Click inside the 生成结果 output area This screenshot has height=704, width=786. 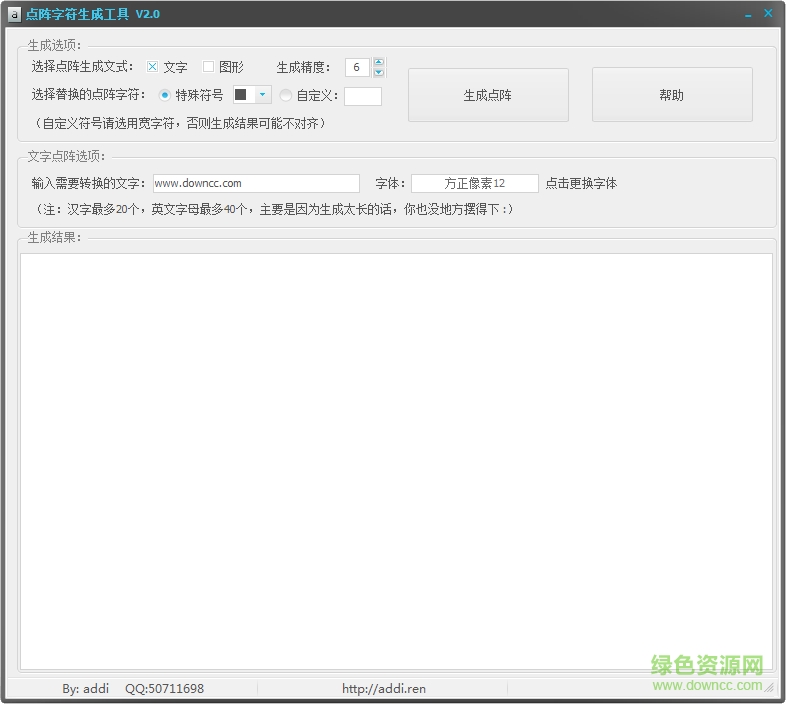(396, 461)
